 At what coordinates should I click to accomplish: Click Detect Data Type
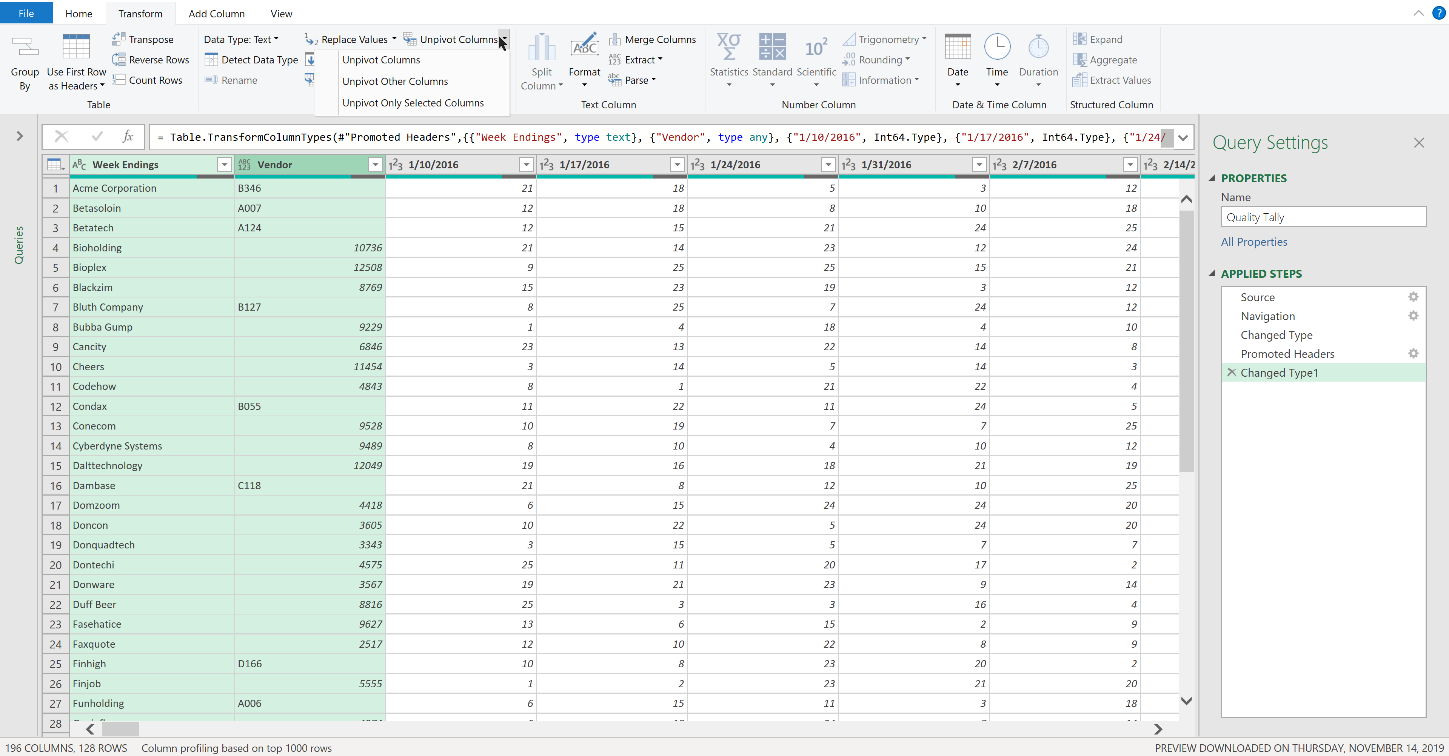click(x=251, y=60)
